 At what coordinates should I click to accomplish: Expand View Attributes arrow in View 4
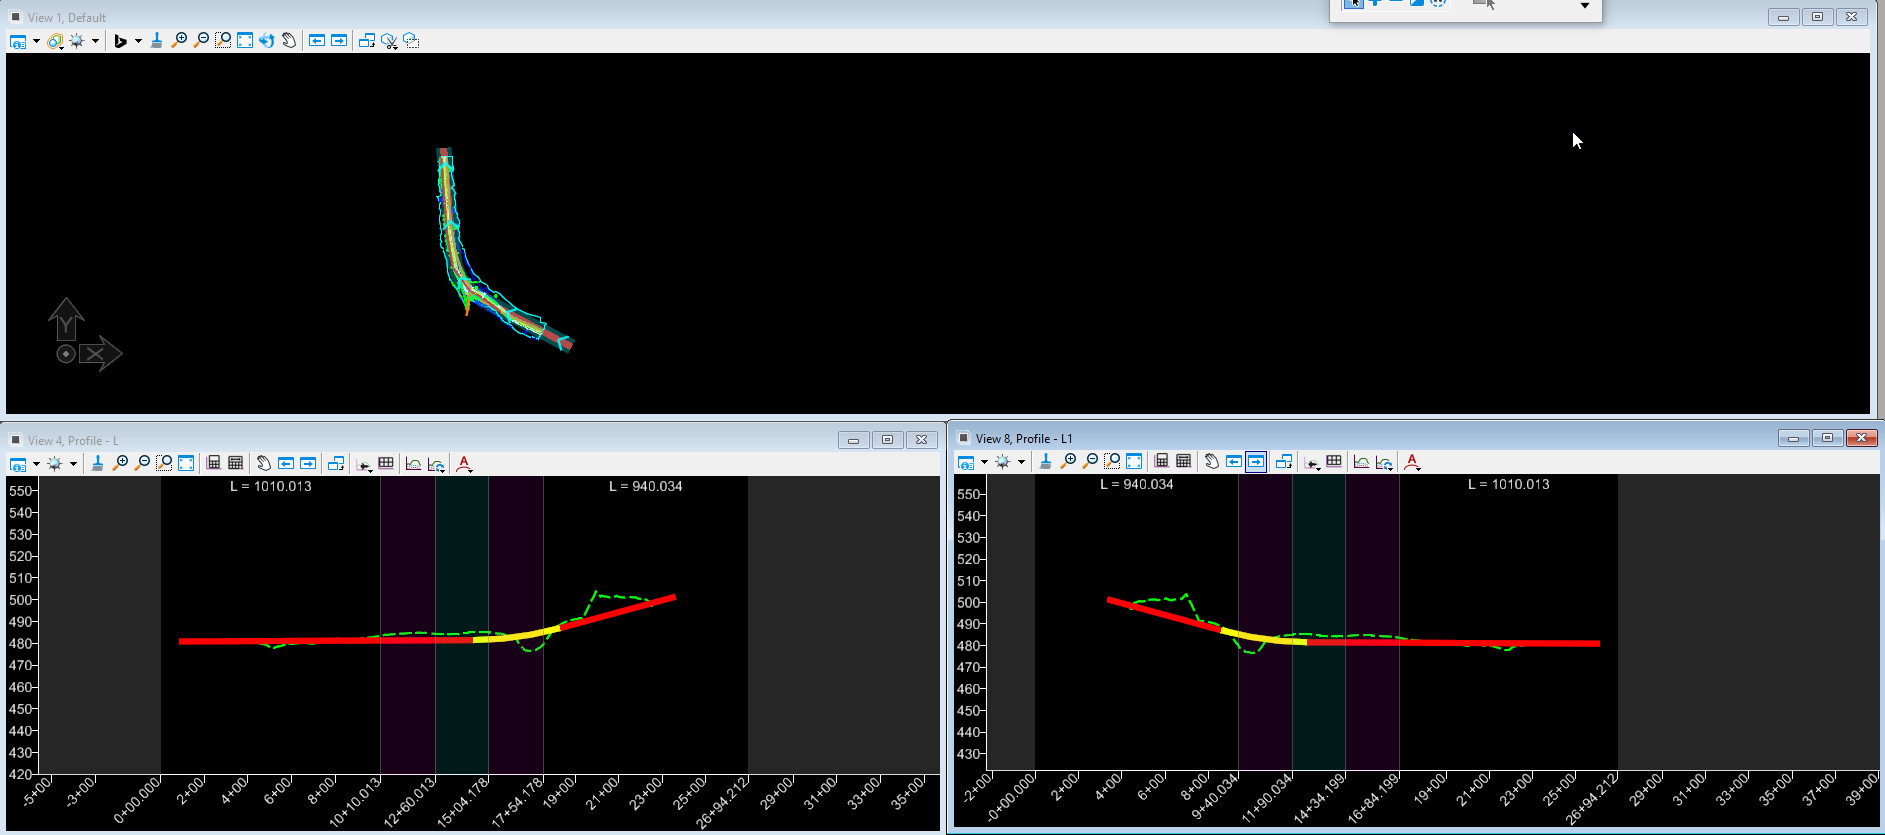click(x=36, y=464)
